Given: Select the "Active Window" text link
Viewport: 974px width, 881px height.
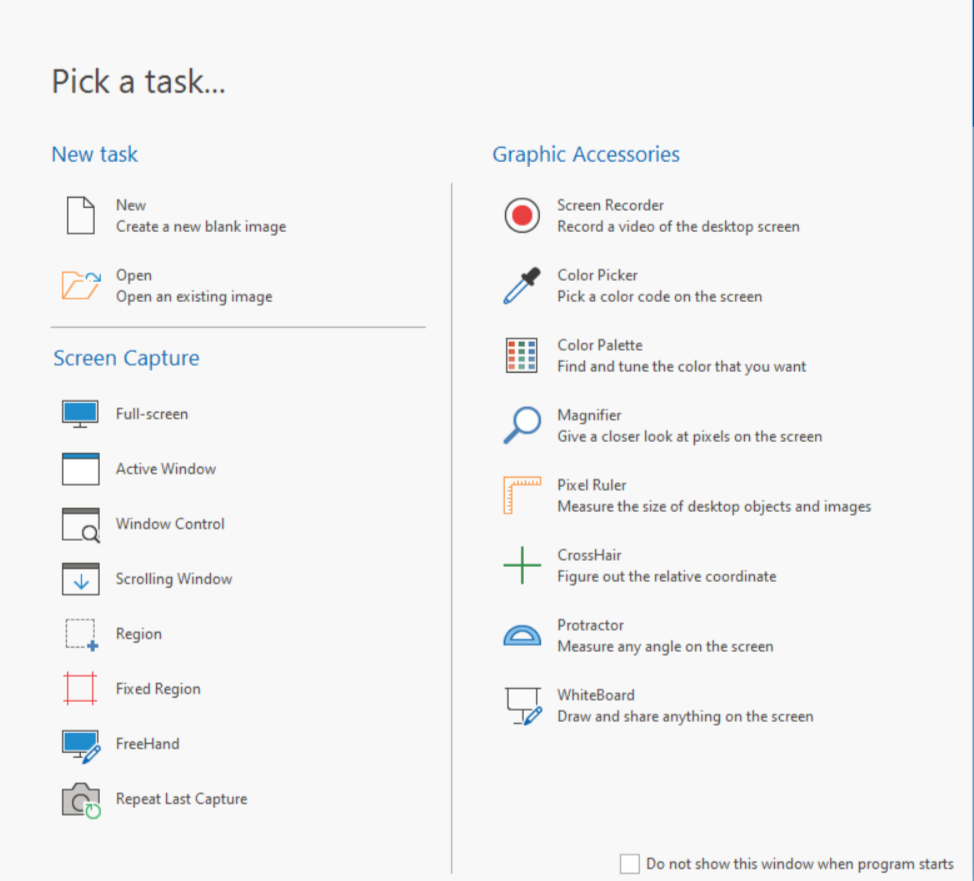Looking at the screenshot, I should pos(166,469).
